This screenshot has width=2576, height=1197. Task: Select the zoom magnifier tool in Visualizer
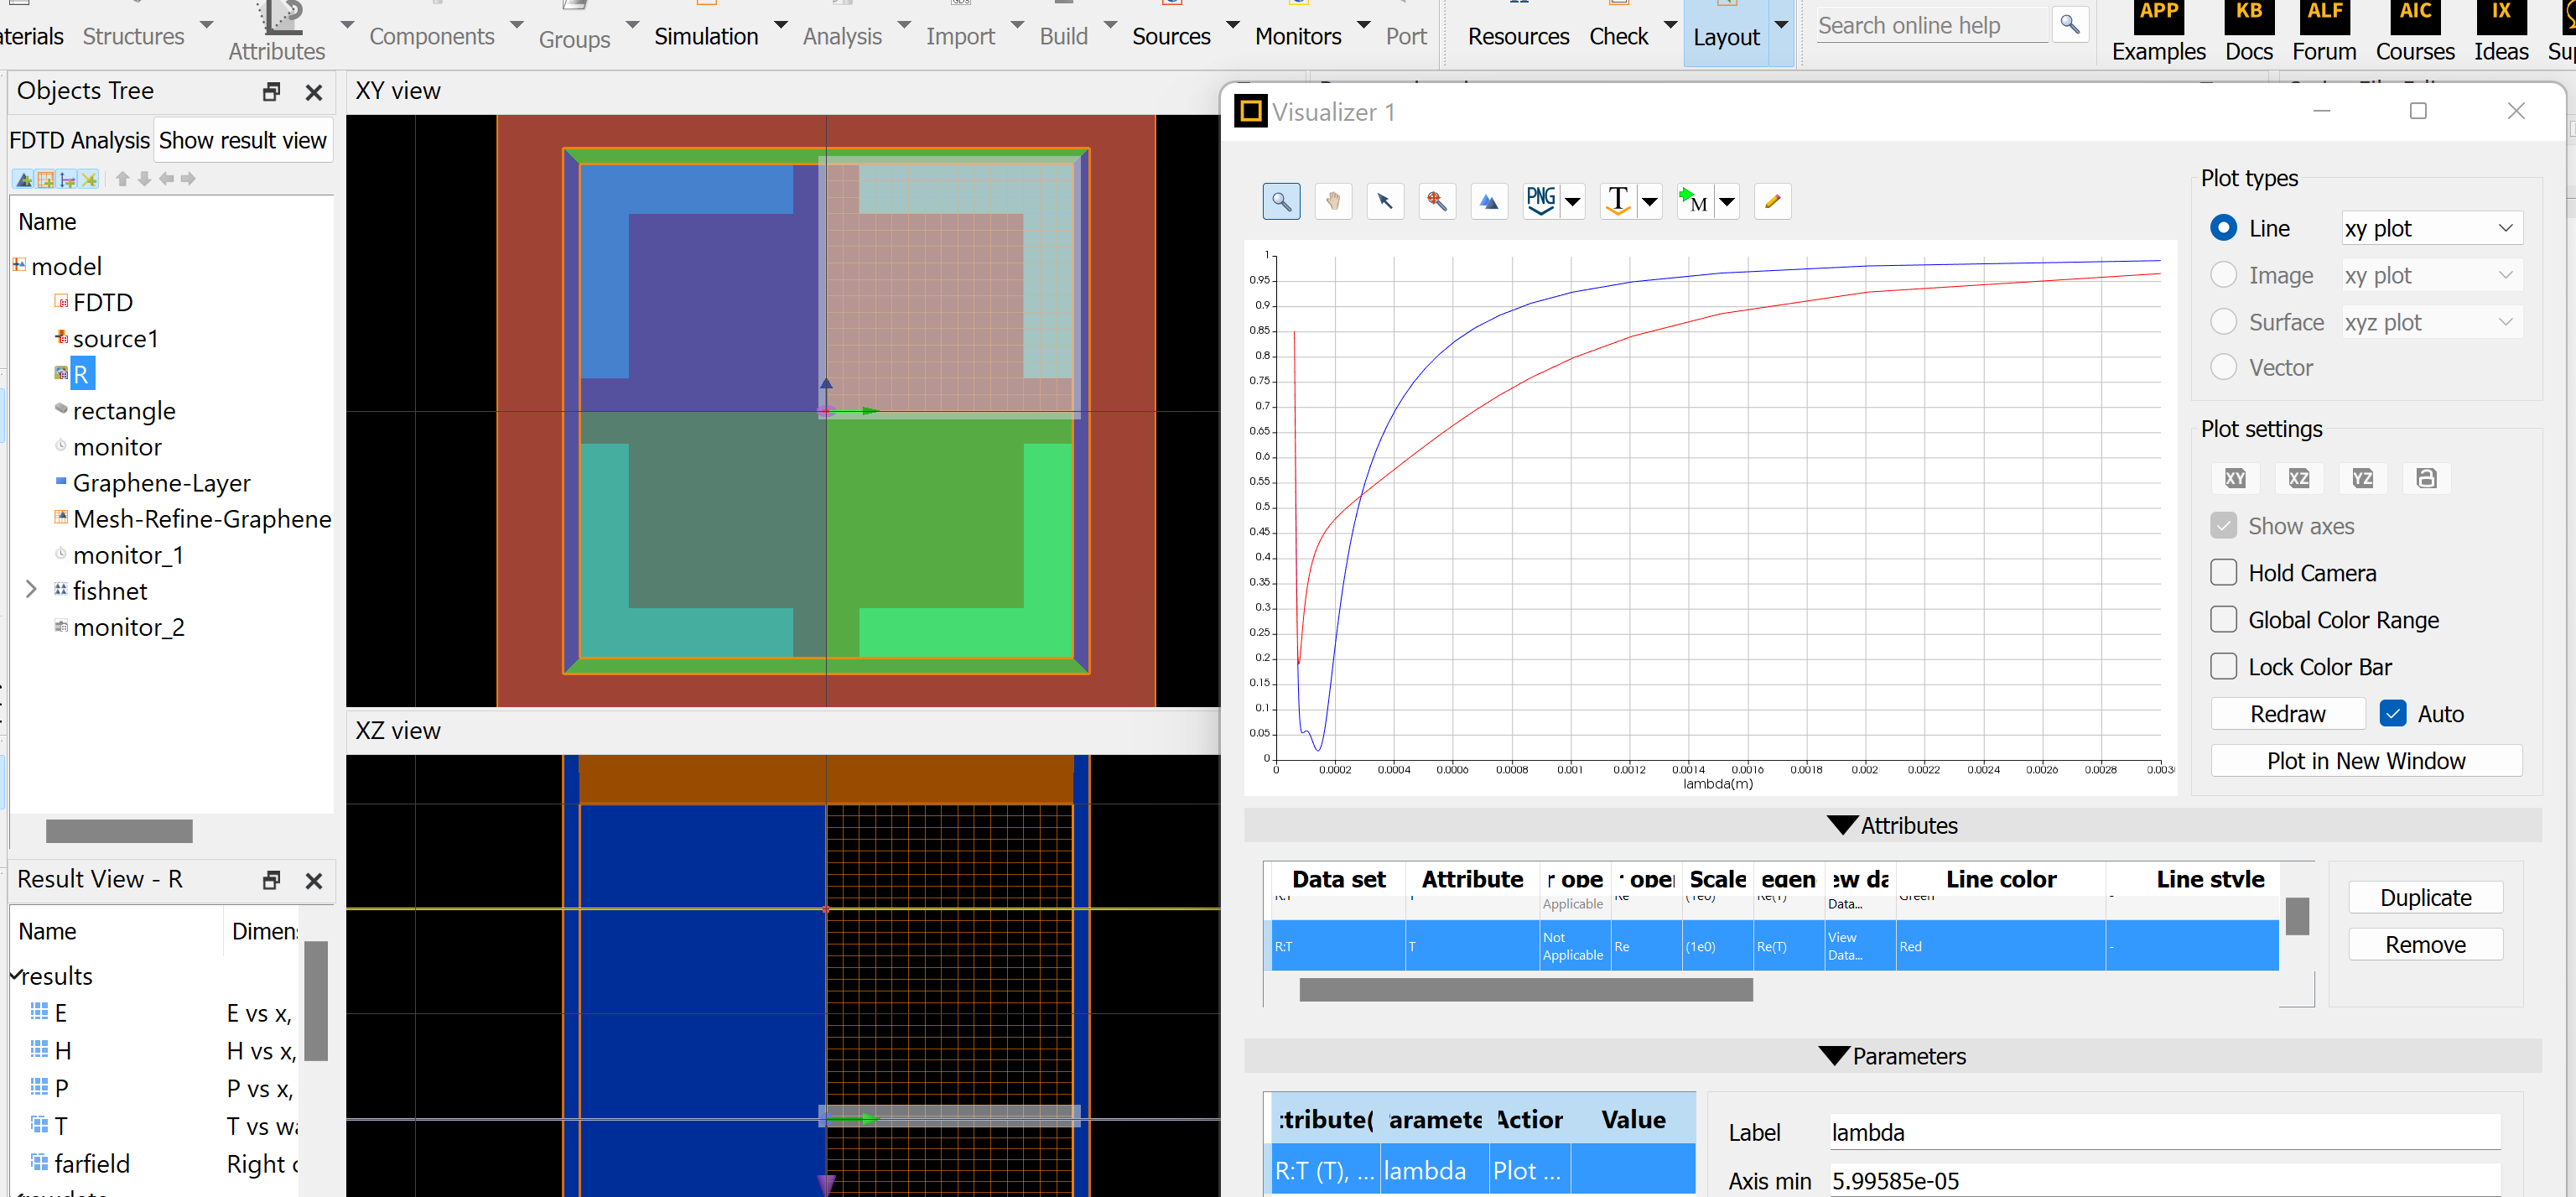(1281, 202)
